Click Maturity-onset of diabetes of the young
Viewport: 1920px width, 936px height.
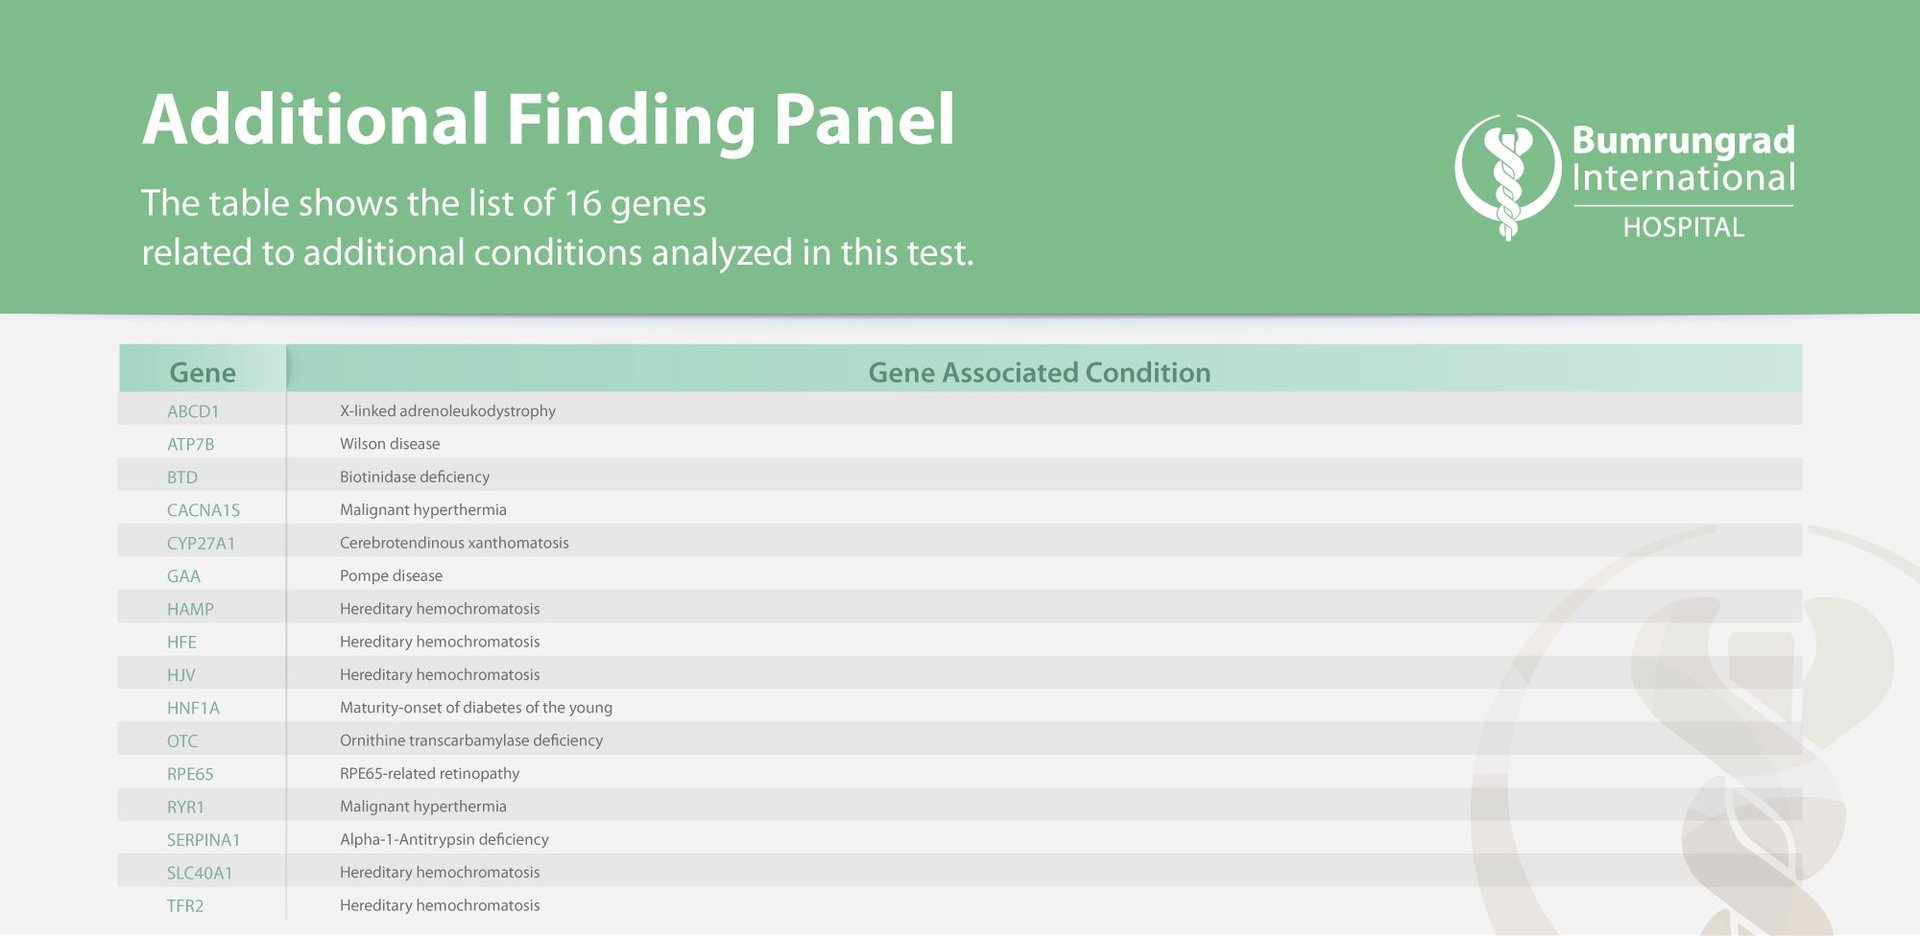475,708
